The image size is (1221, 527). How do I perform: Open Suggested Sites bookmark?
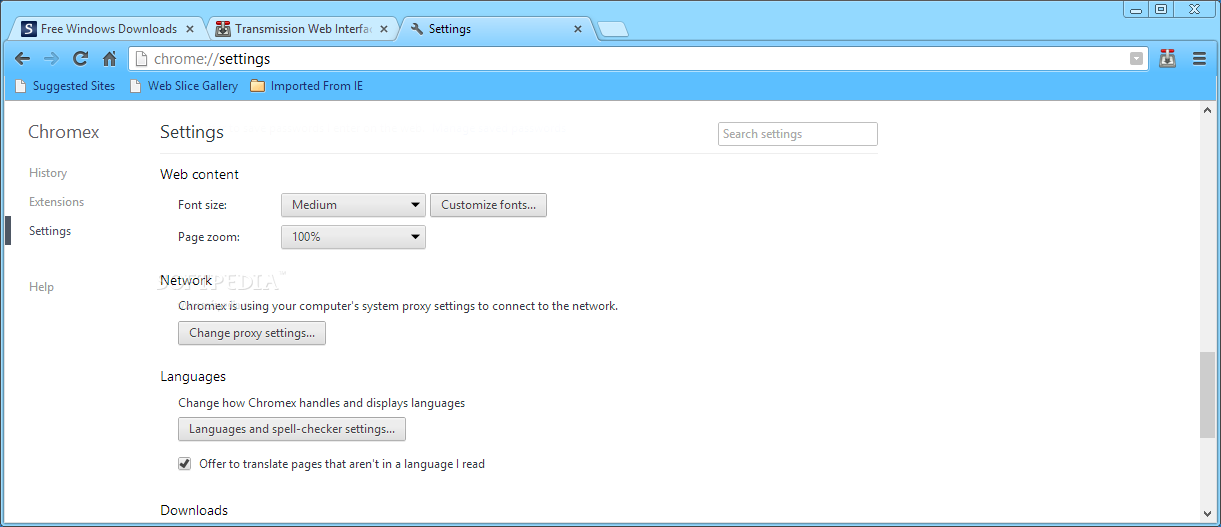pyautogui.click(x=65, y=86)
